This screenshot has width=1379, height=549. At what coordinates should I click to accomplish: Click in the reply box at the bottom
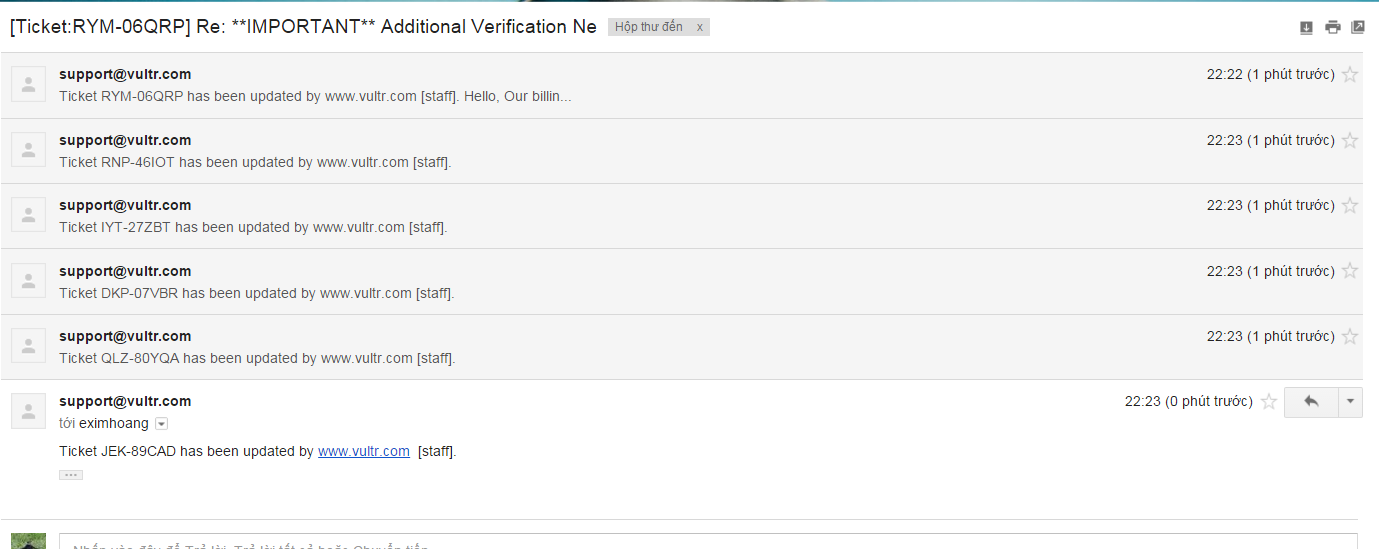click(x=708, y=542)
